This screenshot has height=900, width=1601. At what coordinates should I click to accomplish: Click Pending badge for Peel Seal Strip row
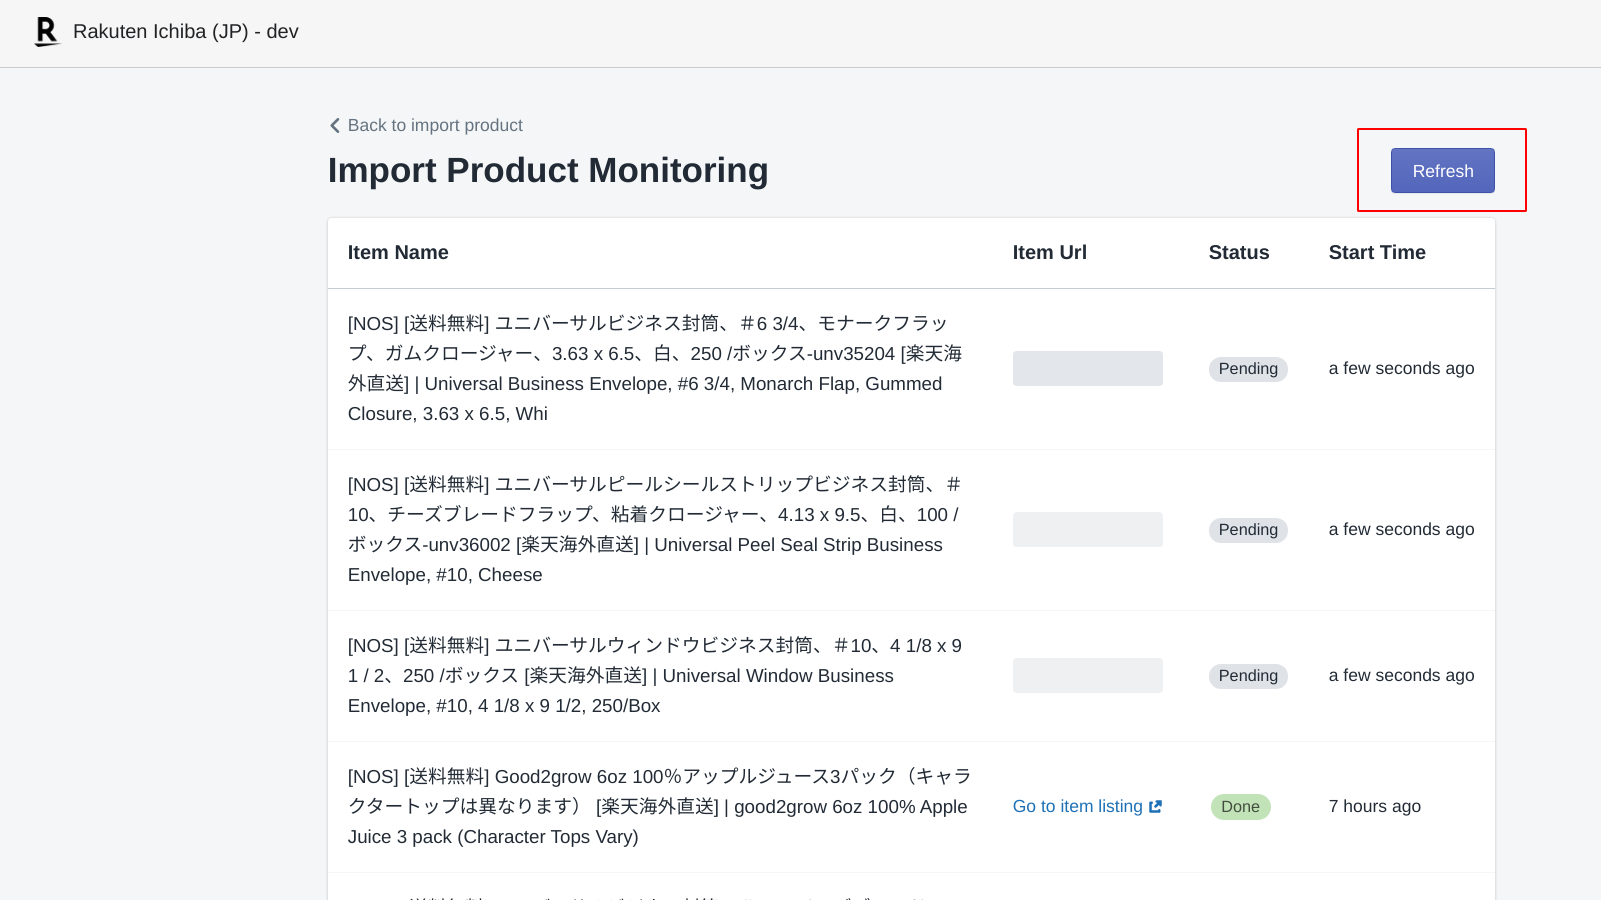pos(1247,530)
